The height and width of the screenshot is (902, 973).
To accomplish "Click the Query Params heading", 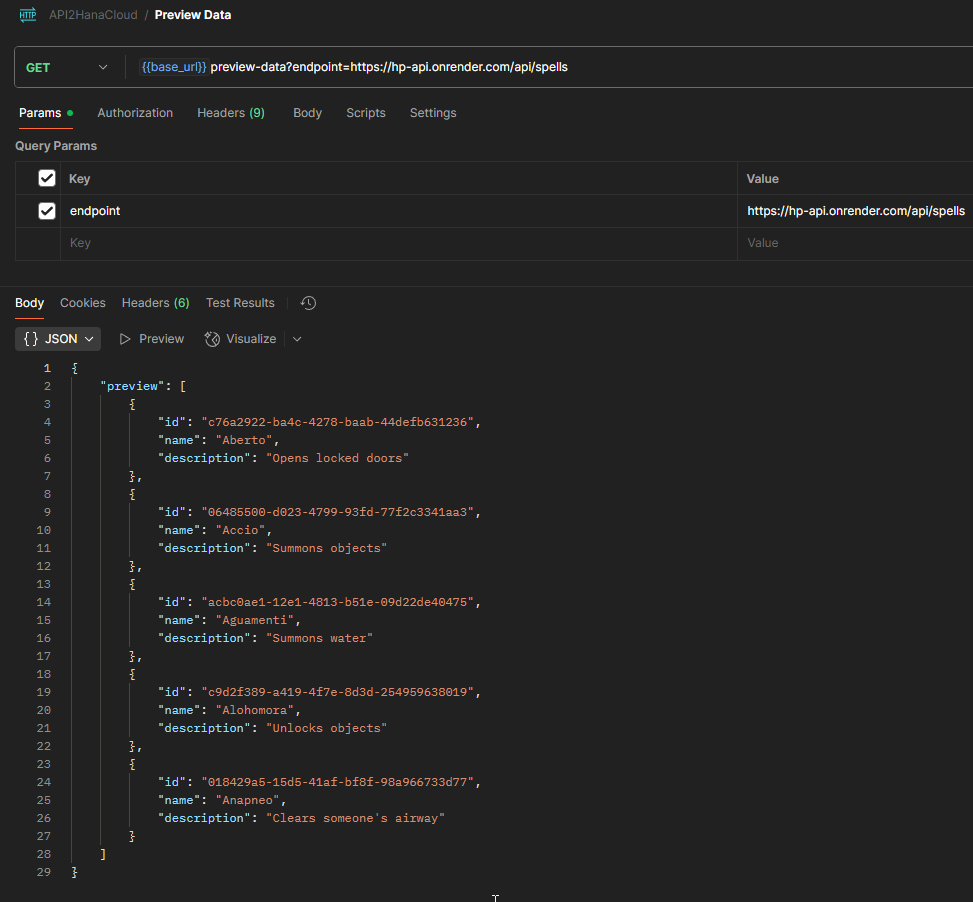I will coord(56,146).
